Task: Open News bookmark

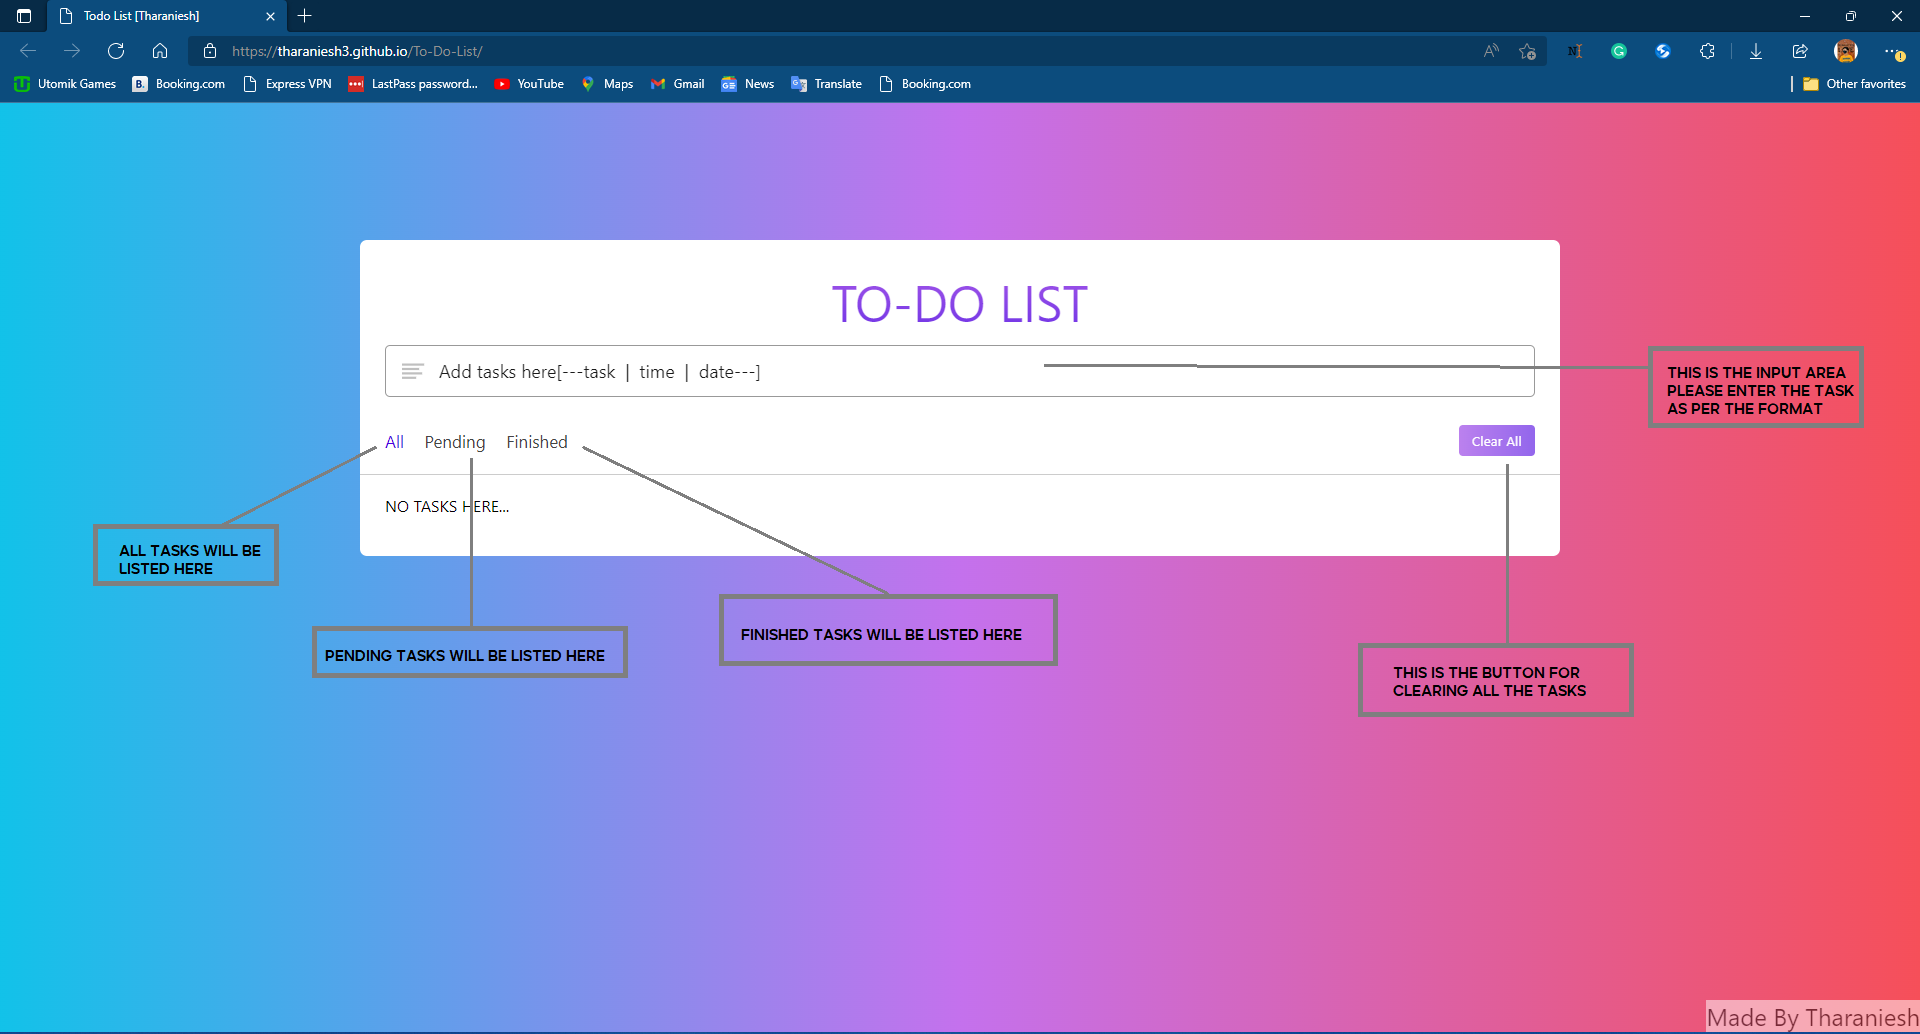Action: 748,84
